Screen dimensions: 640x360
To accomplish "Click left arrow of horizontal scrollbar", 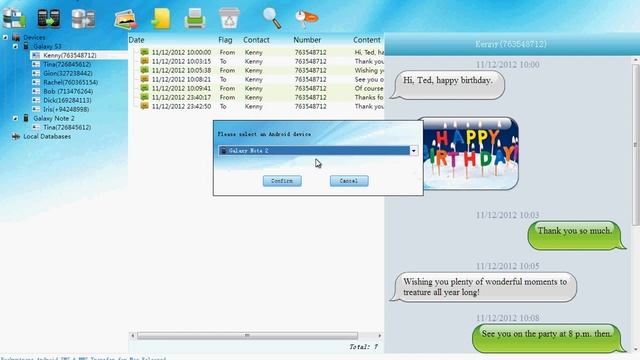I will (x=132, y=336).
